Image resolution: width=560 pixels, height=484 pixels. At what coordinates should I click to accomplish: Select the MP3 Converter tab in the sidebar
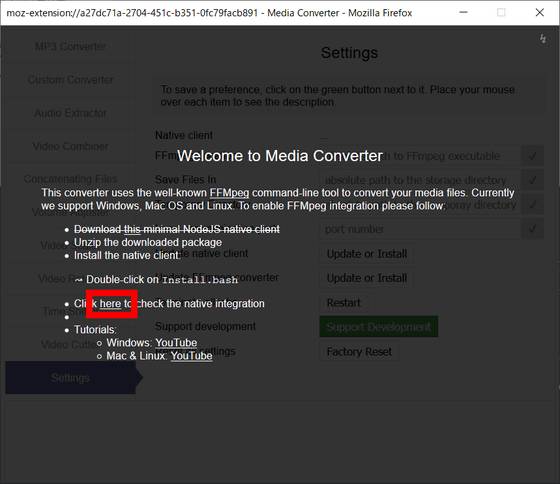70,46
